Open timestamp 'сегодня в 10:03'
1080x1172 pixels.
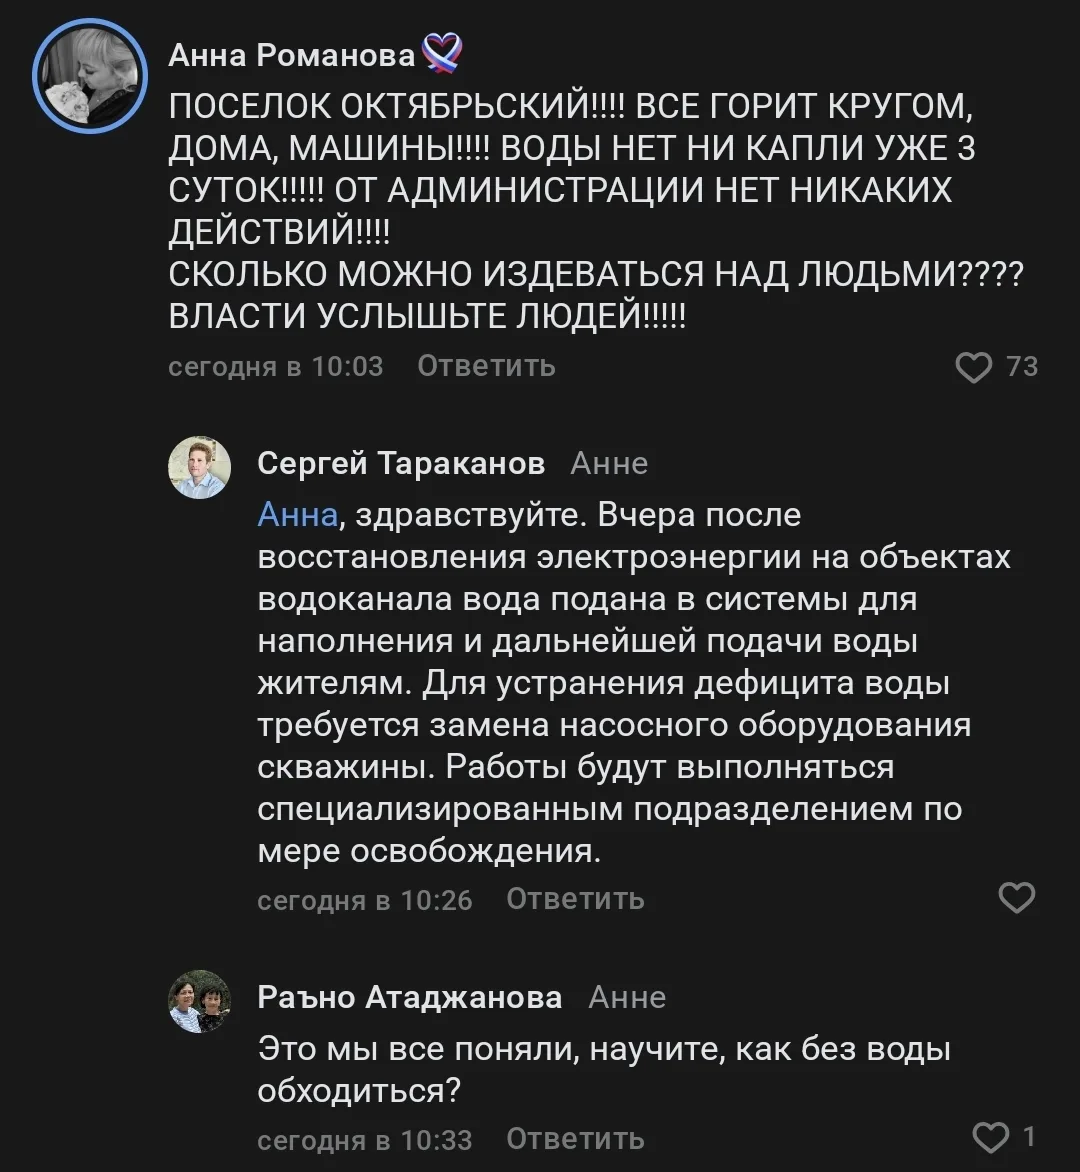276,366
